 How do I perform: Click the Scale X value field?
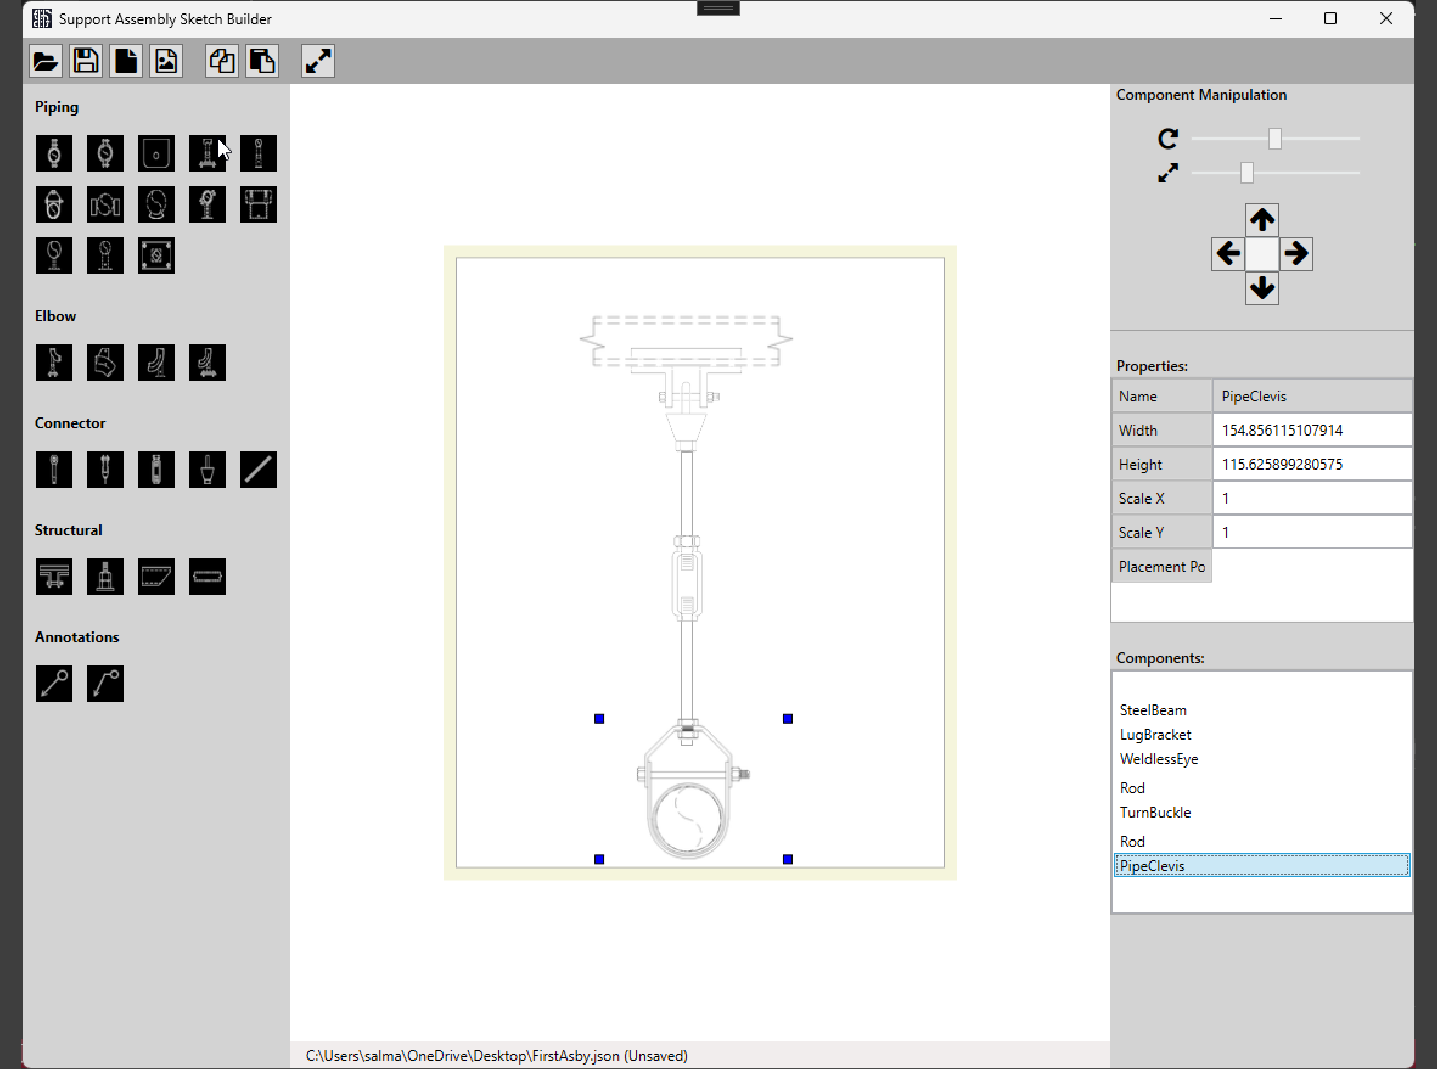coord(1312,498)
